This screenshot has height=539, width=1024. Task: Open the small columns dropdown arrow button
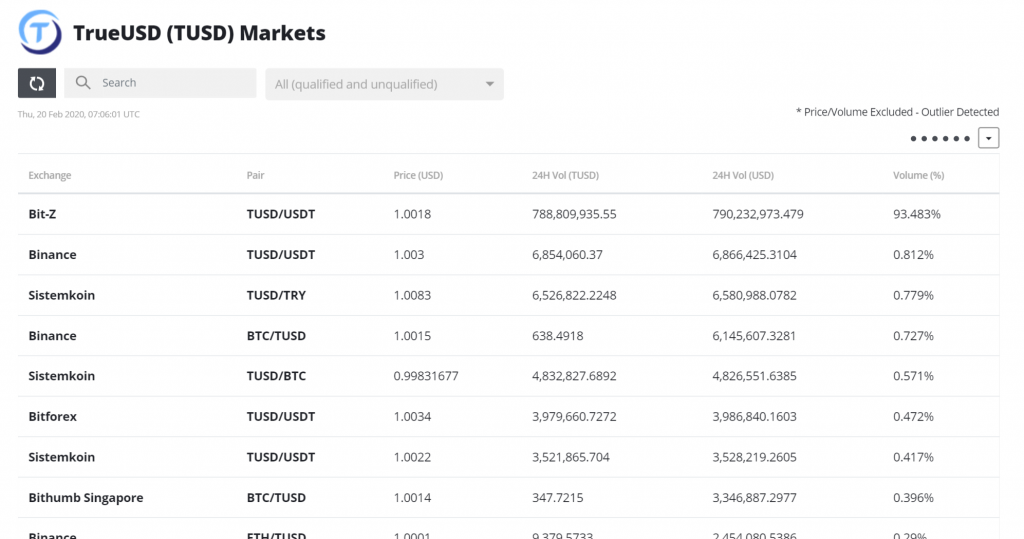[x=988, y=138]
